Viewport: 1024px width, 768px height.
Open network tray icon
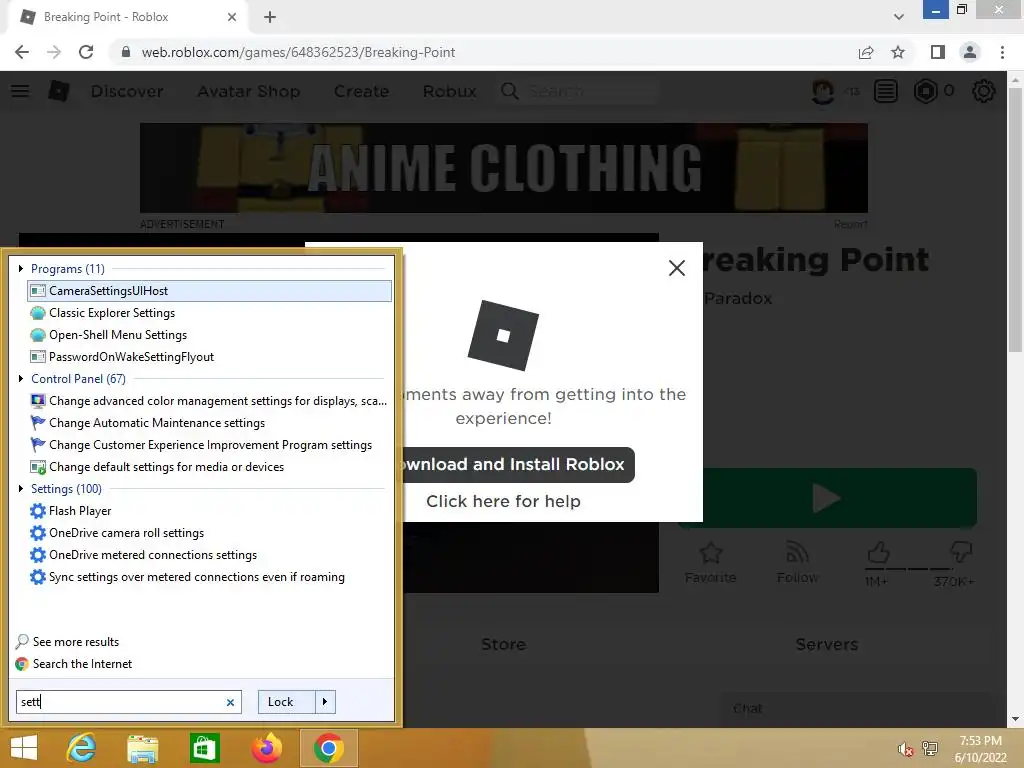(x=929, y=748)
